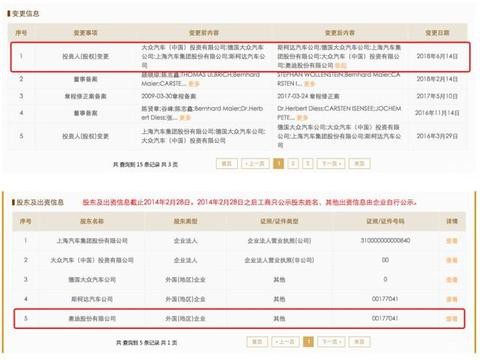Select date cell 2018年2月14日
This screenshot has width=480, height=360.
point(437,79)
